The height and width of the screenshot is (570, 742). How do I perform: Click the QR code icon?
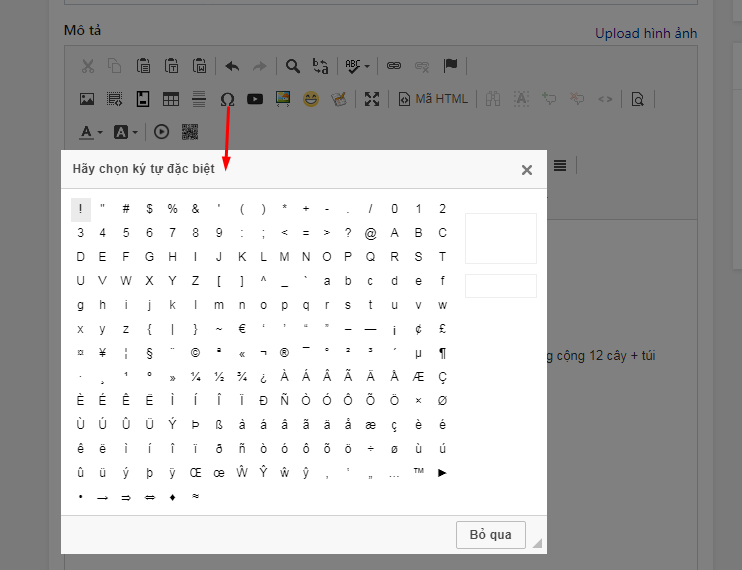click(190, 131)
